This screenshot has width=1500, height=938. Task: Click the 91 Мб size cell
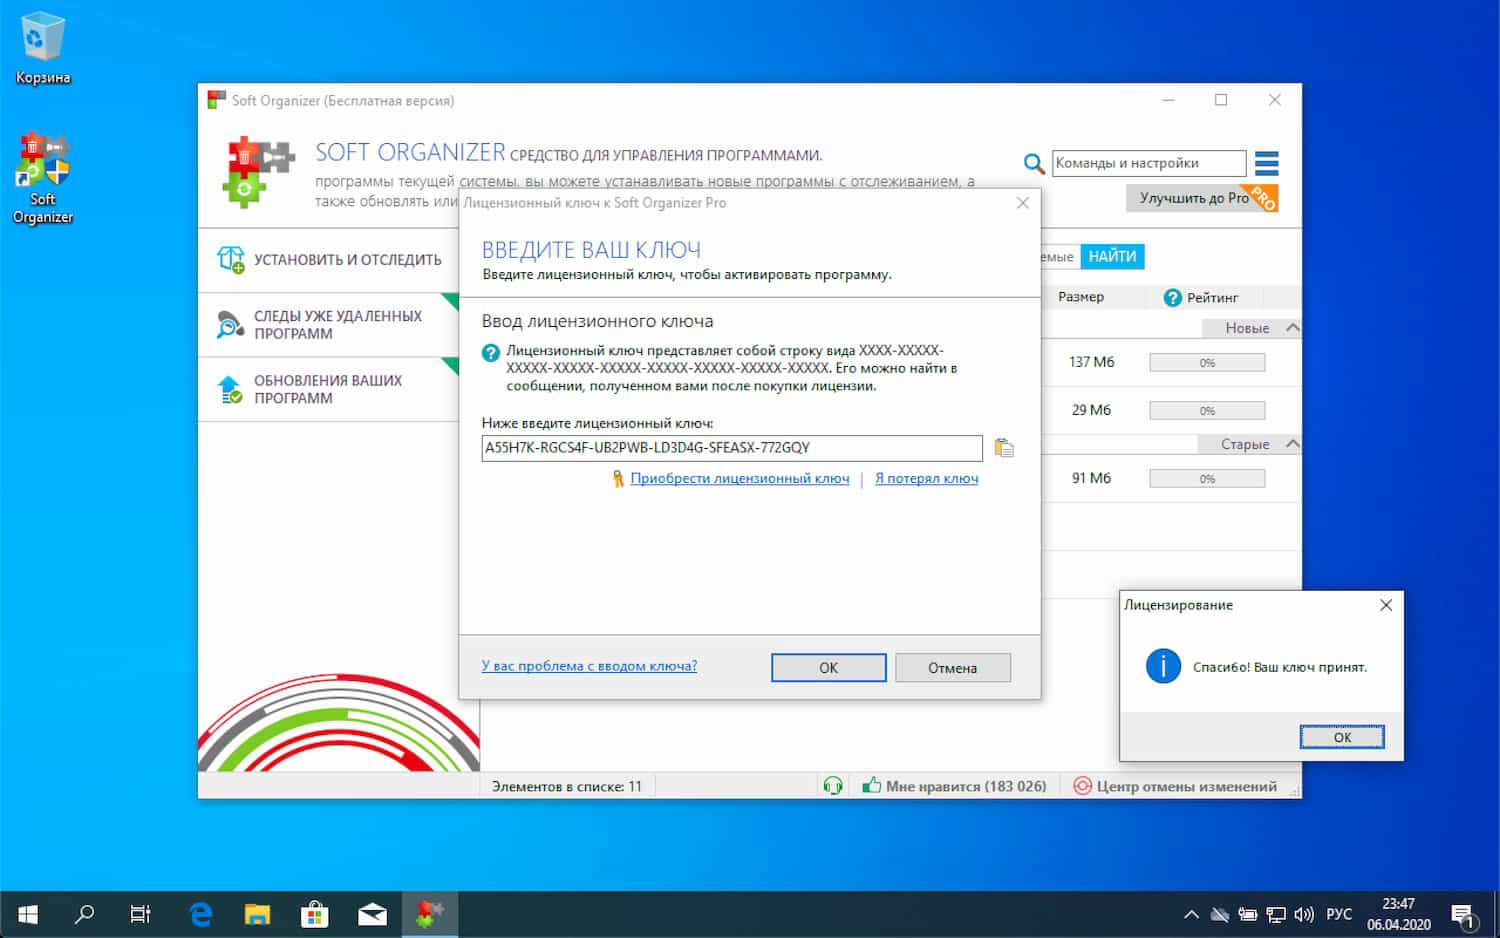pos(1091,478)
